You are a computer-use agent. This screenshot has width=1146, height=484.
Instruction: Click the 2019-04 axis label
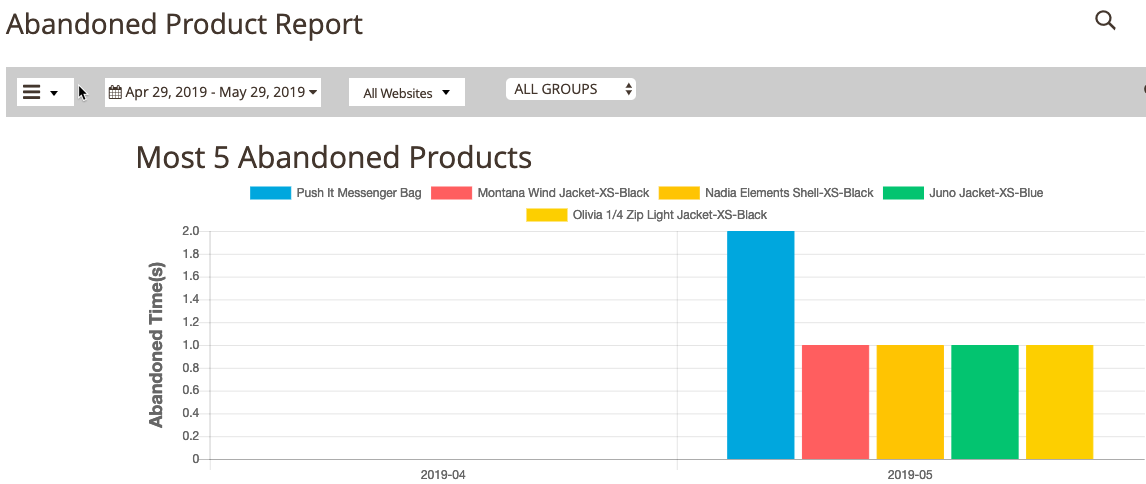click(x=443, y=475)
